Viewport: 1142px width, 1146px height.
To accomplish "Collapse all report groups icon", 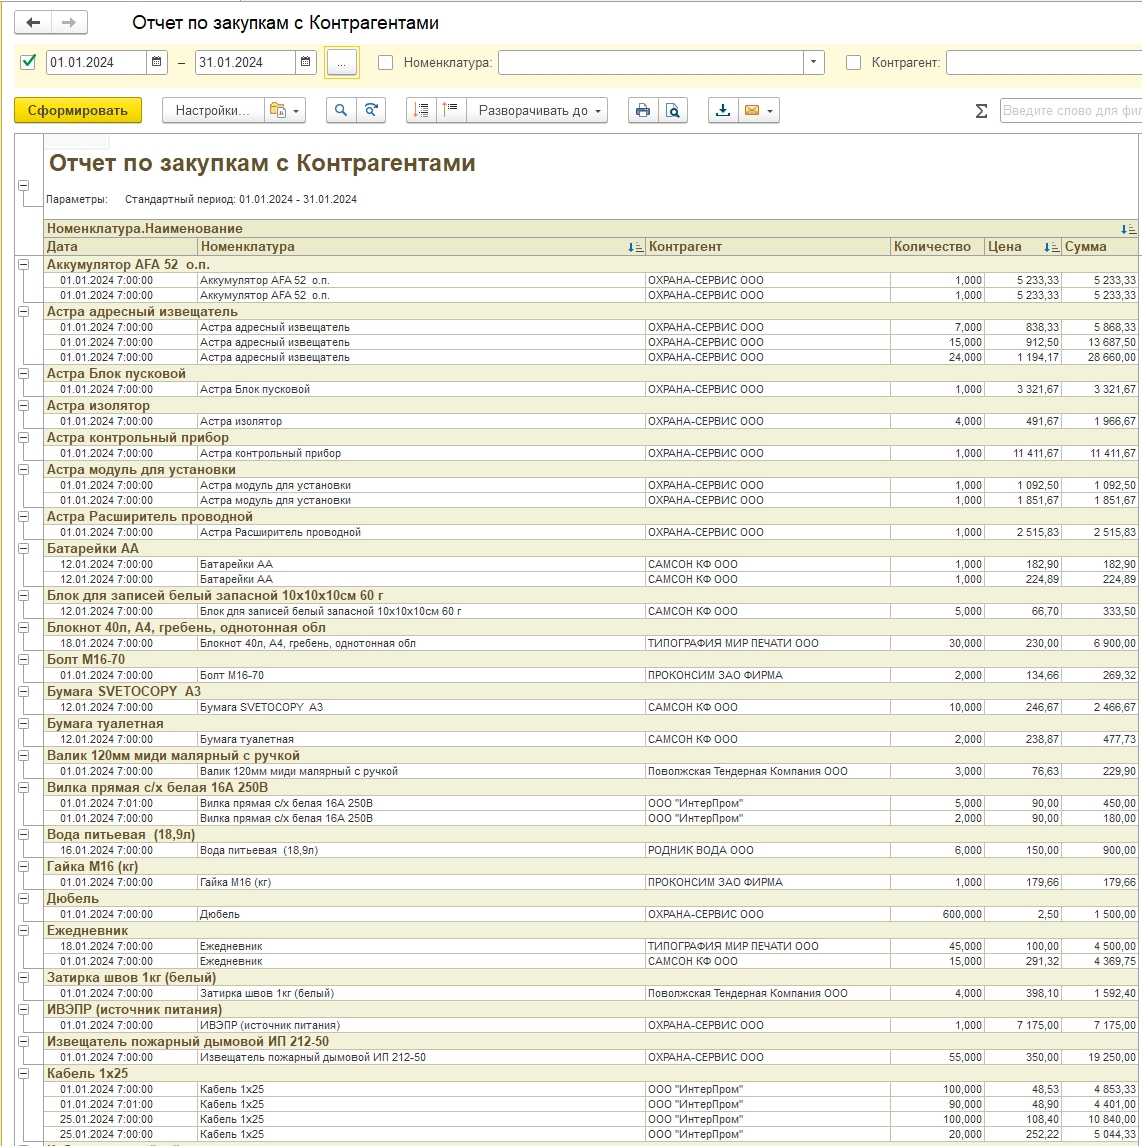I will pyautogui.click(x=422, y=110).
